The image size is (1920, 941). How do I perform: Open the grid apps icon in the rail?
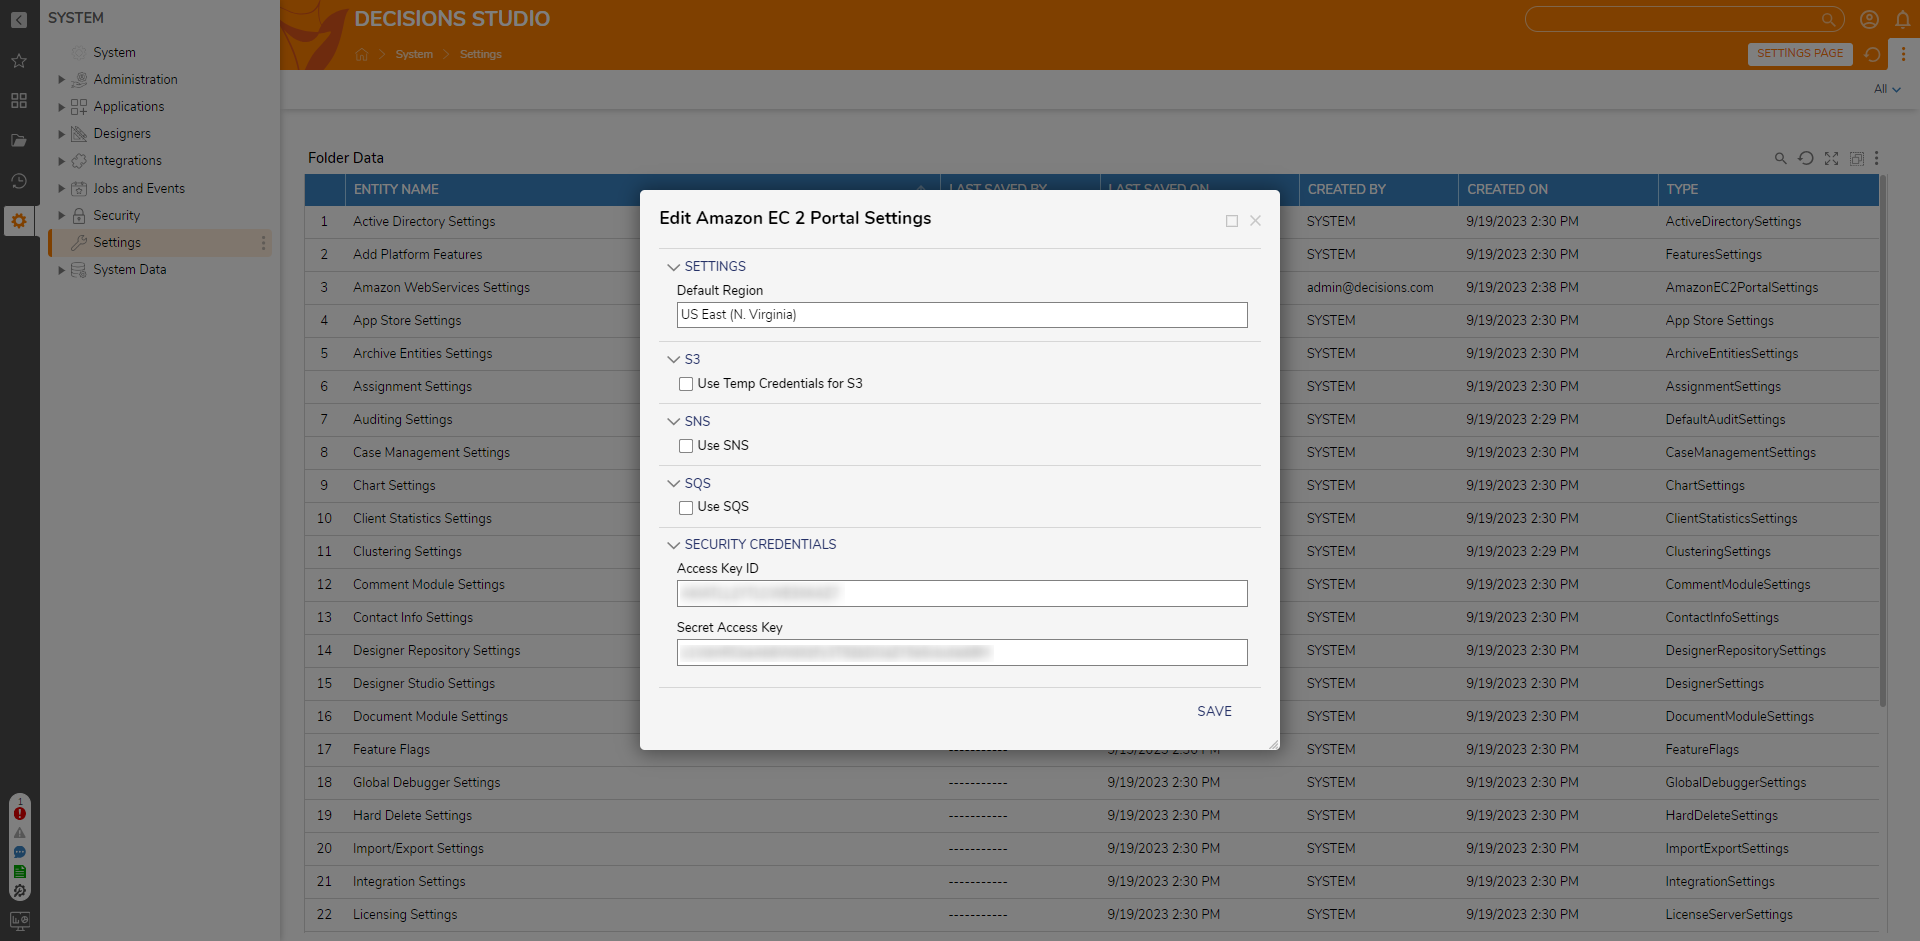pos(19,101)
